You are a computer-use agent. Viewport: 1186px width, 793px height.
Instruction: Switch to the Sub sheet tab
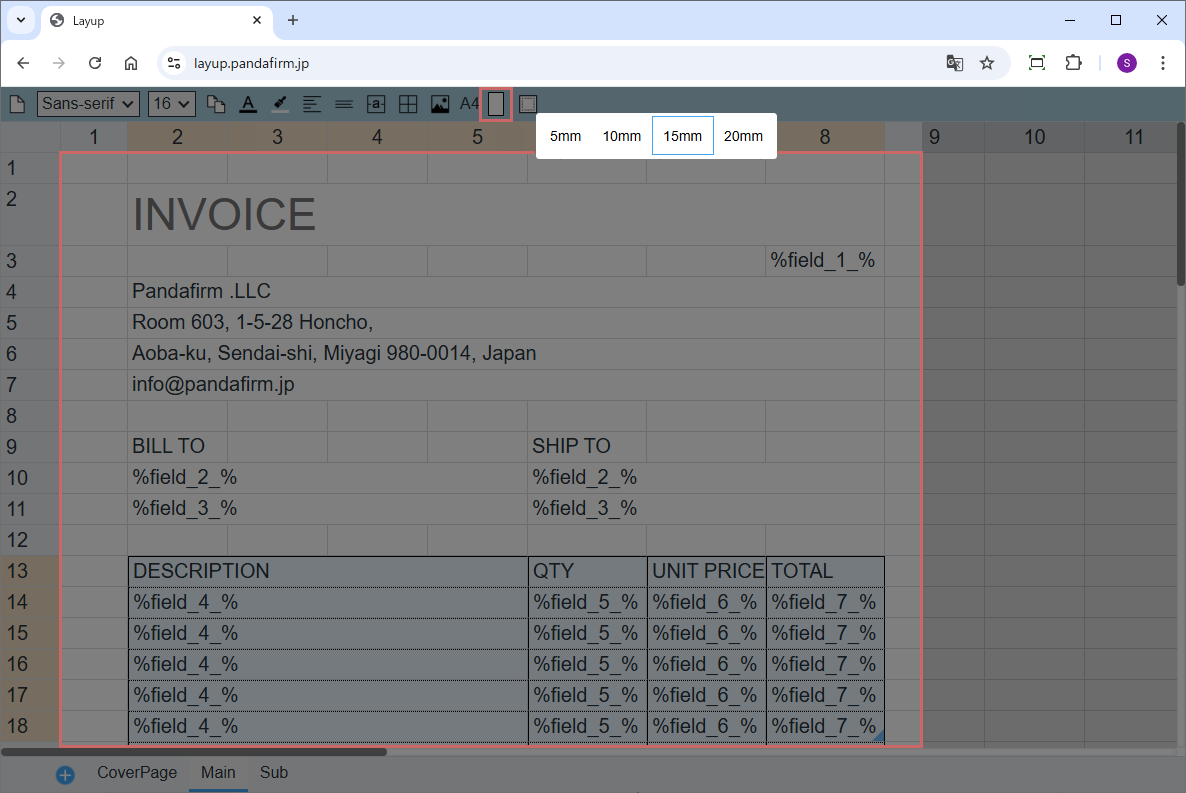[x=274, y=773]
